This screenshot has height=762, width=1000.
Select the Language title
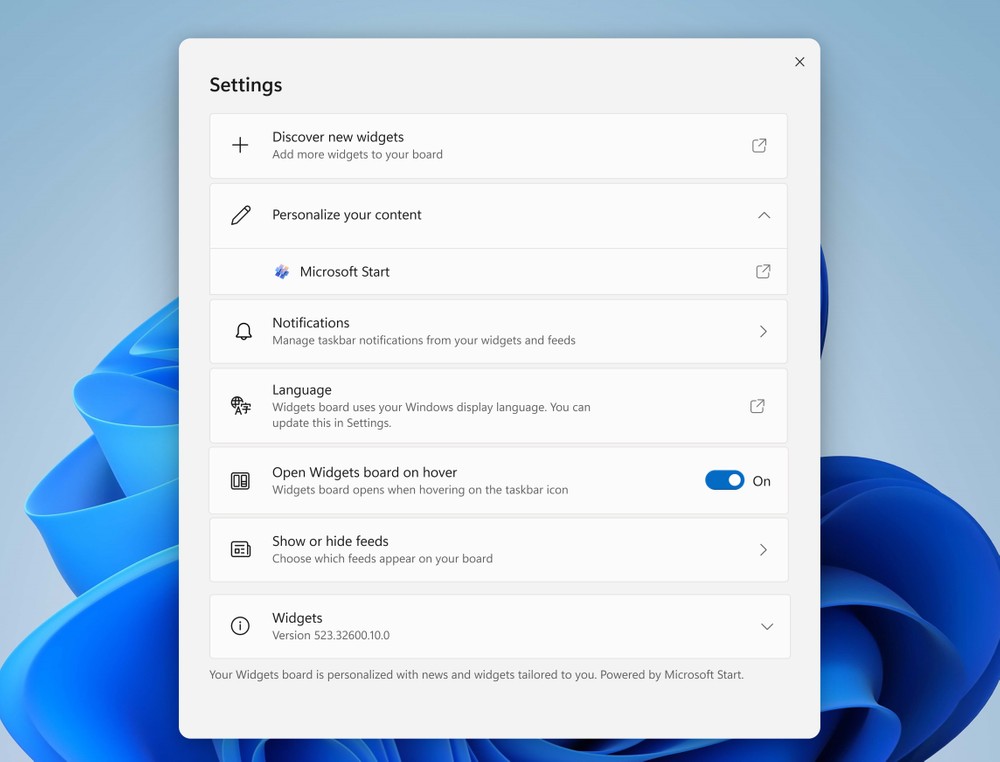302,390
